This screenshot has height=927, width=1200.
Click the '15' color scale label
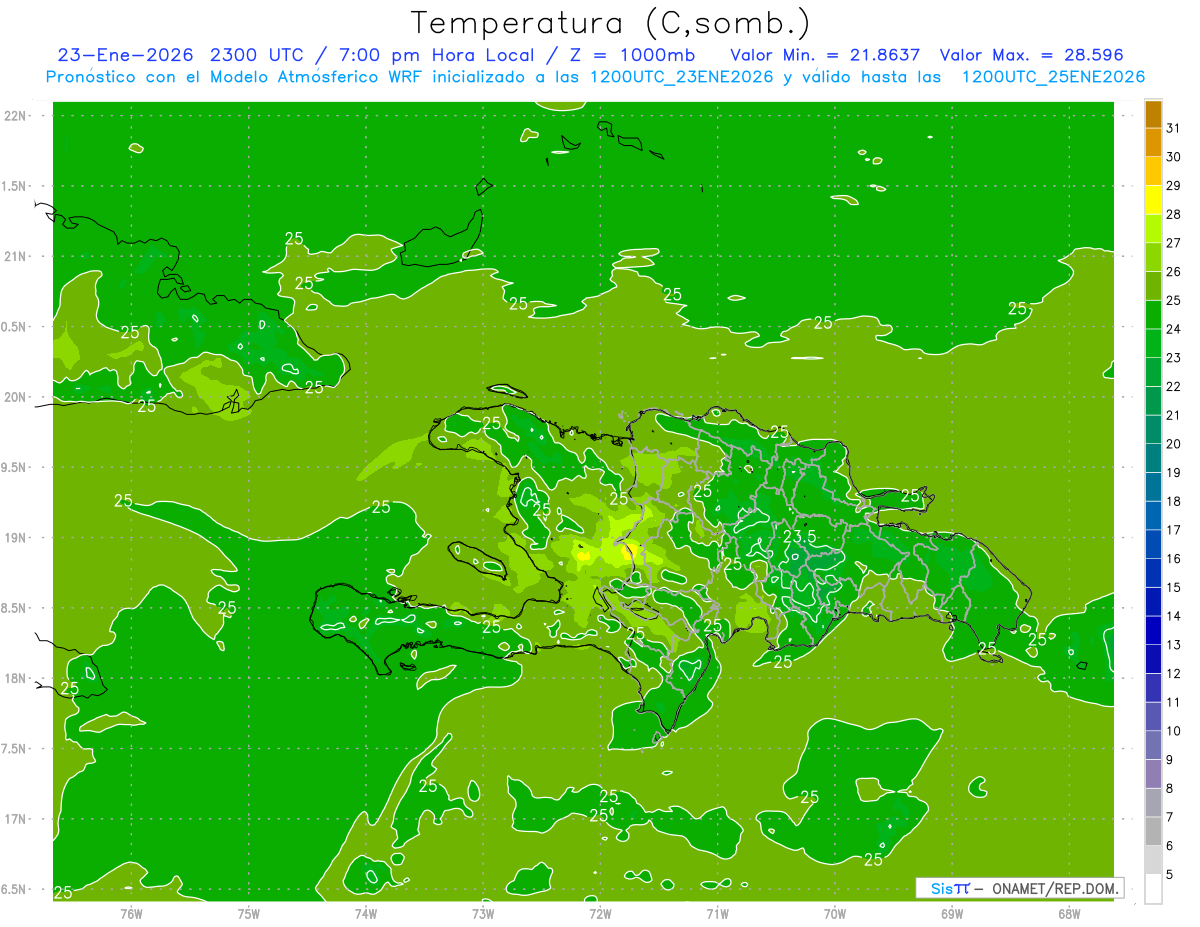[x=1174, y=587]
